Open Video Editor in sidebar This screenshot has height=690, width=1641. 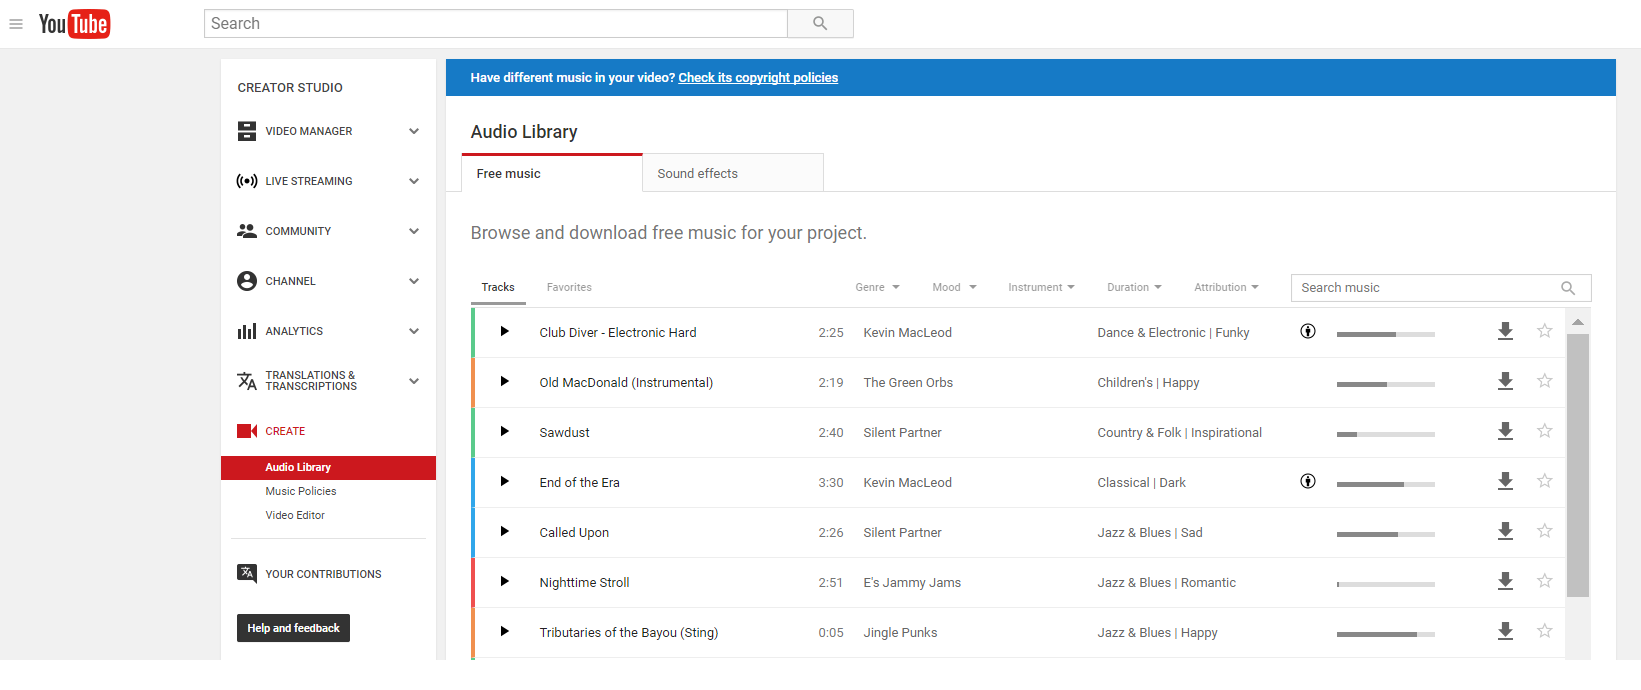295,515
